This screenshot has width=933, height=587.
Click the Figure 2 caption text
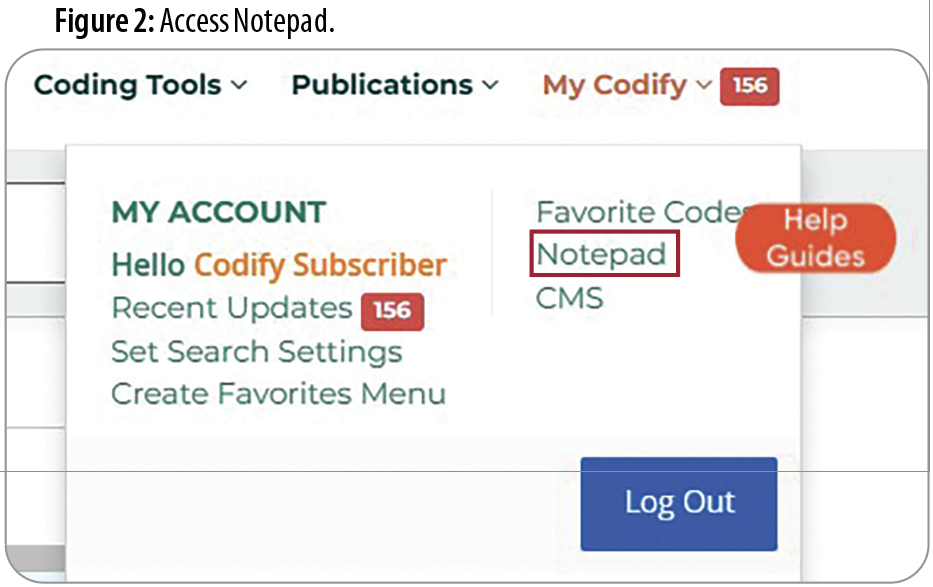tap(195, 21)
